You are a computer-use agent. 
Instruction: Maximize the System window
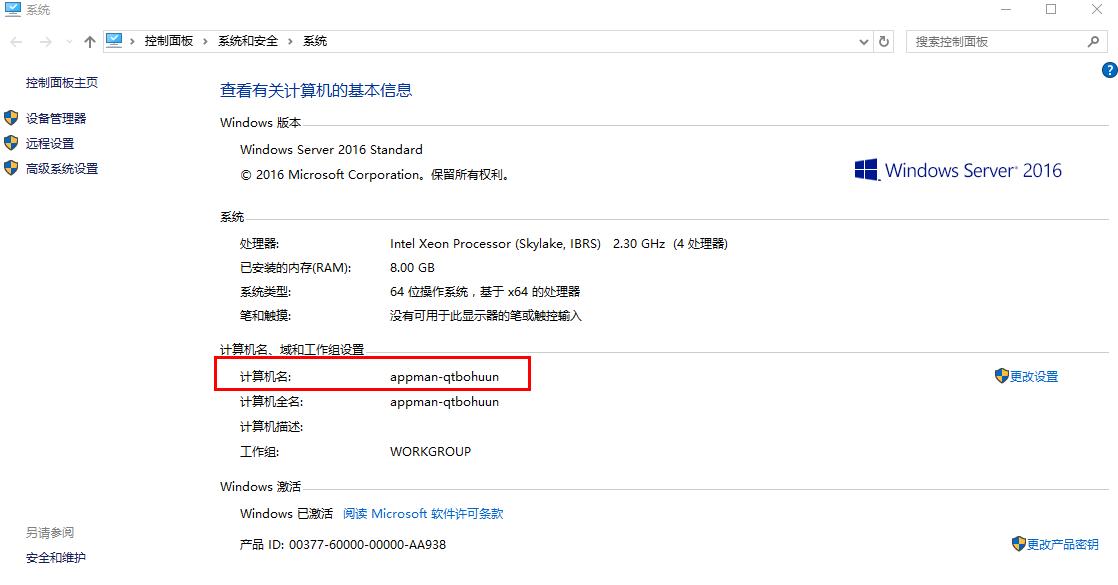[1051, 9]
